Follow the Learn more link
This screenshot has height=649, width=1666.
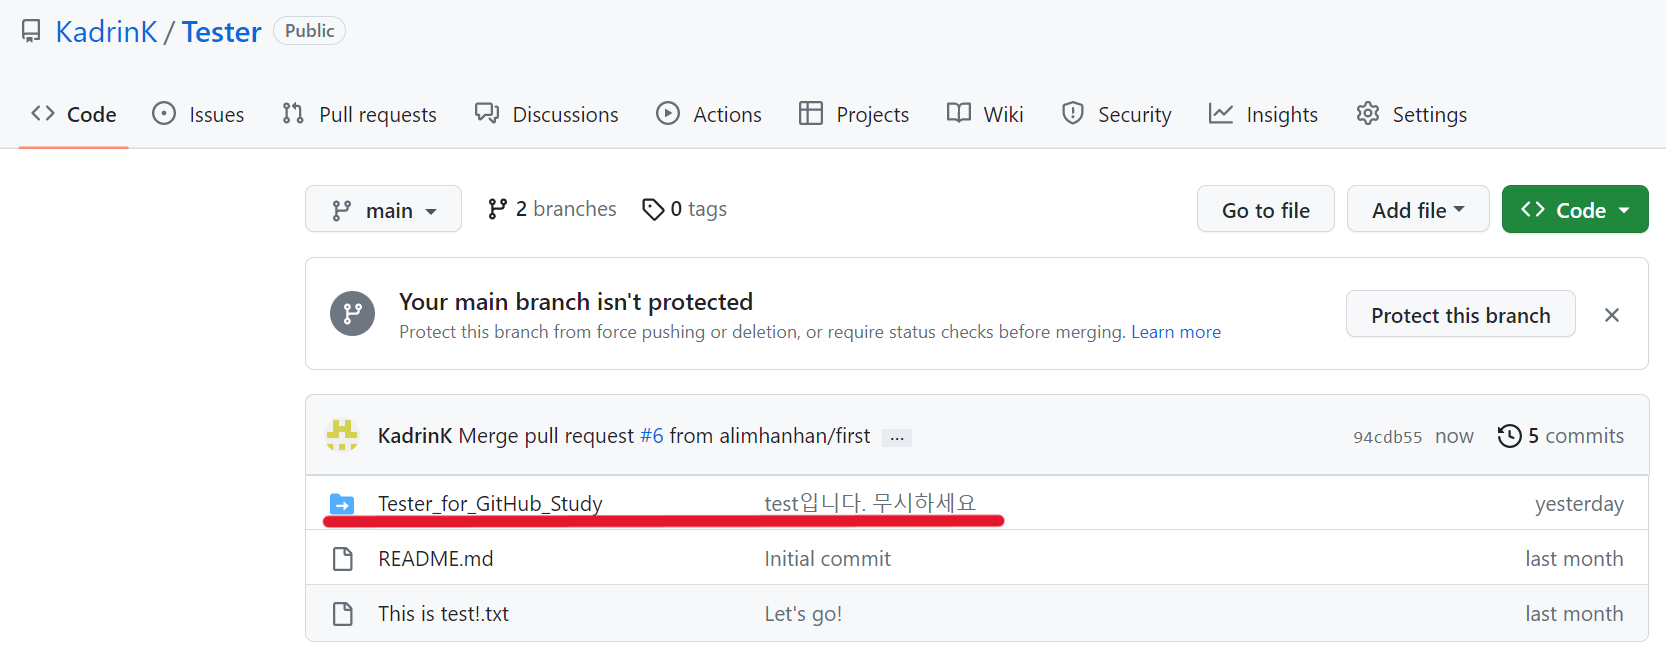click(1176, 332)
